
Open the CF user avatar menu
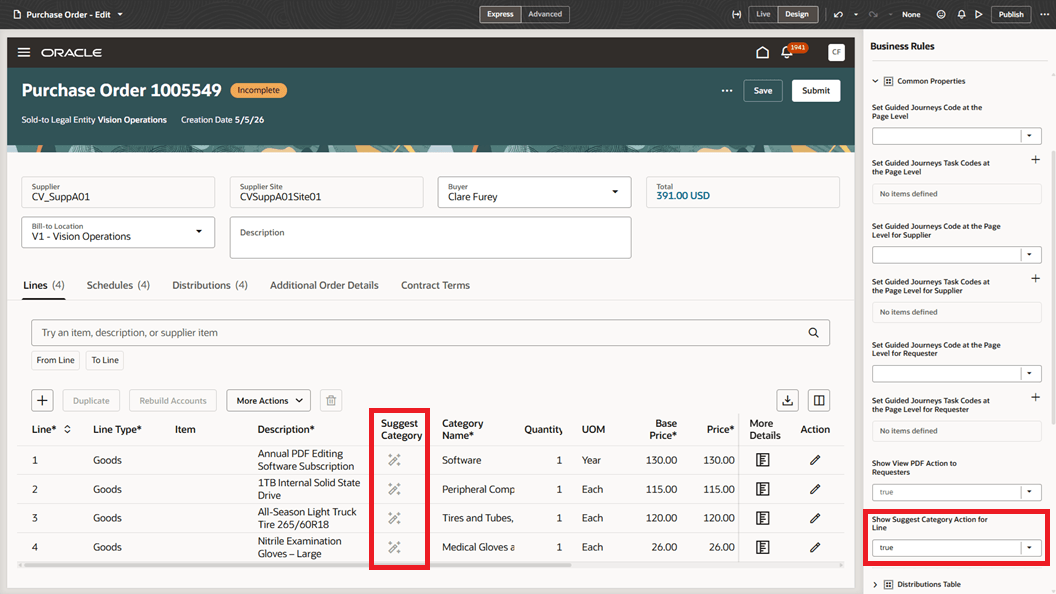point(836,52)
